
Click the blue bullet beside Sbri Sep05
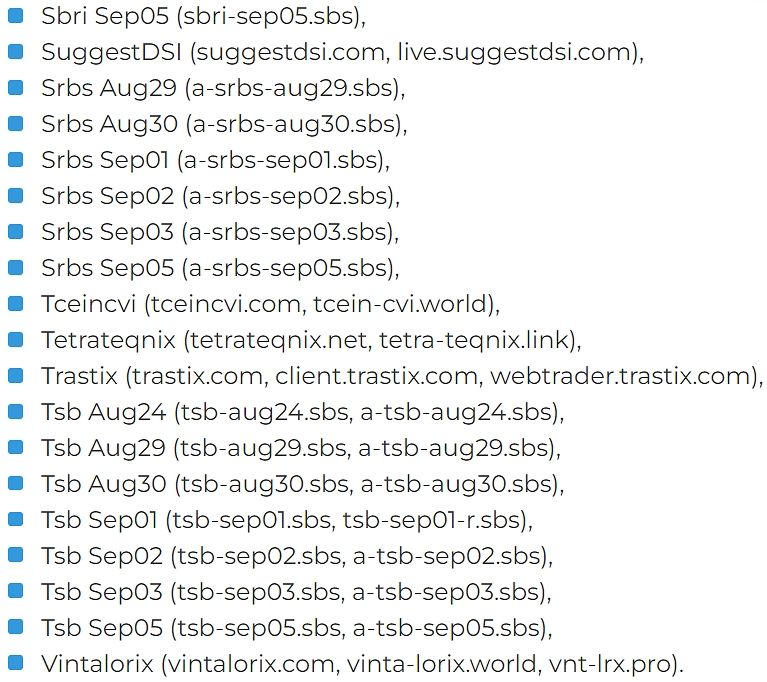tap(15, 15)
